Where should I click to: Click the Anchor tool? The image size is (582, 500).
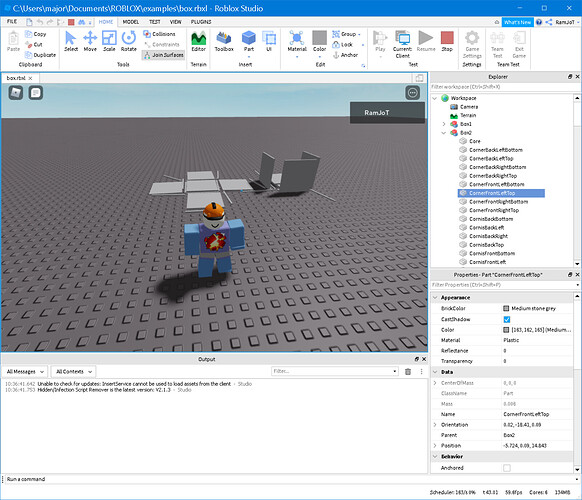pos(346,55)
